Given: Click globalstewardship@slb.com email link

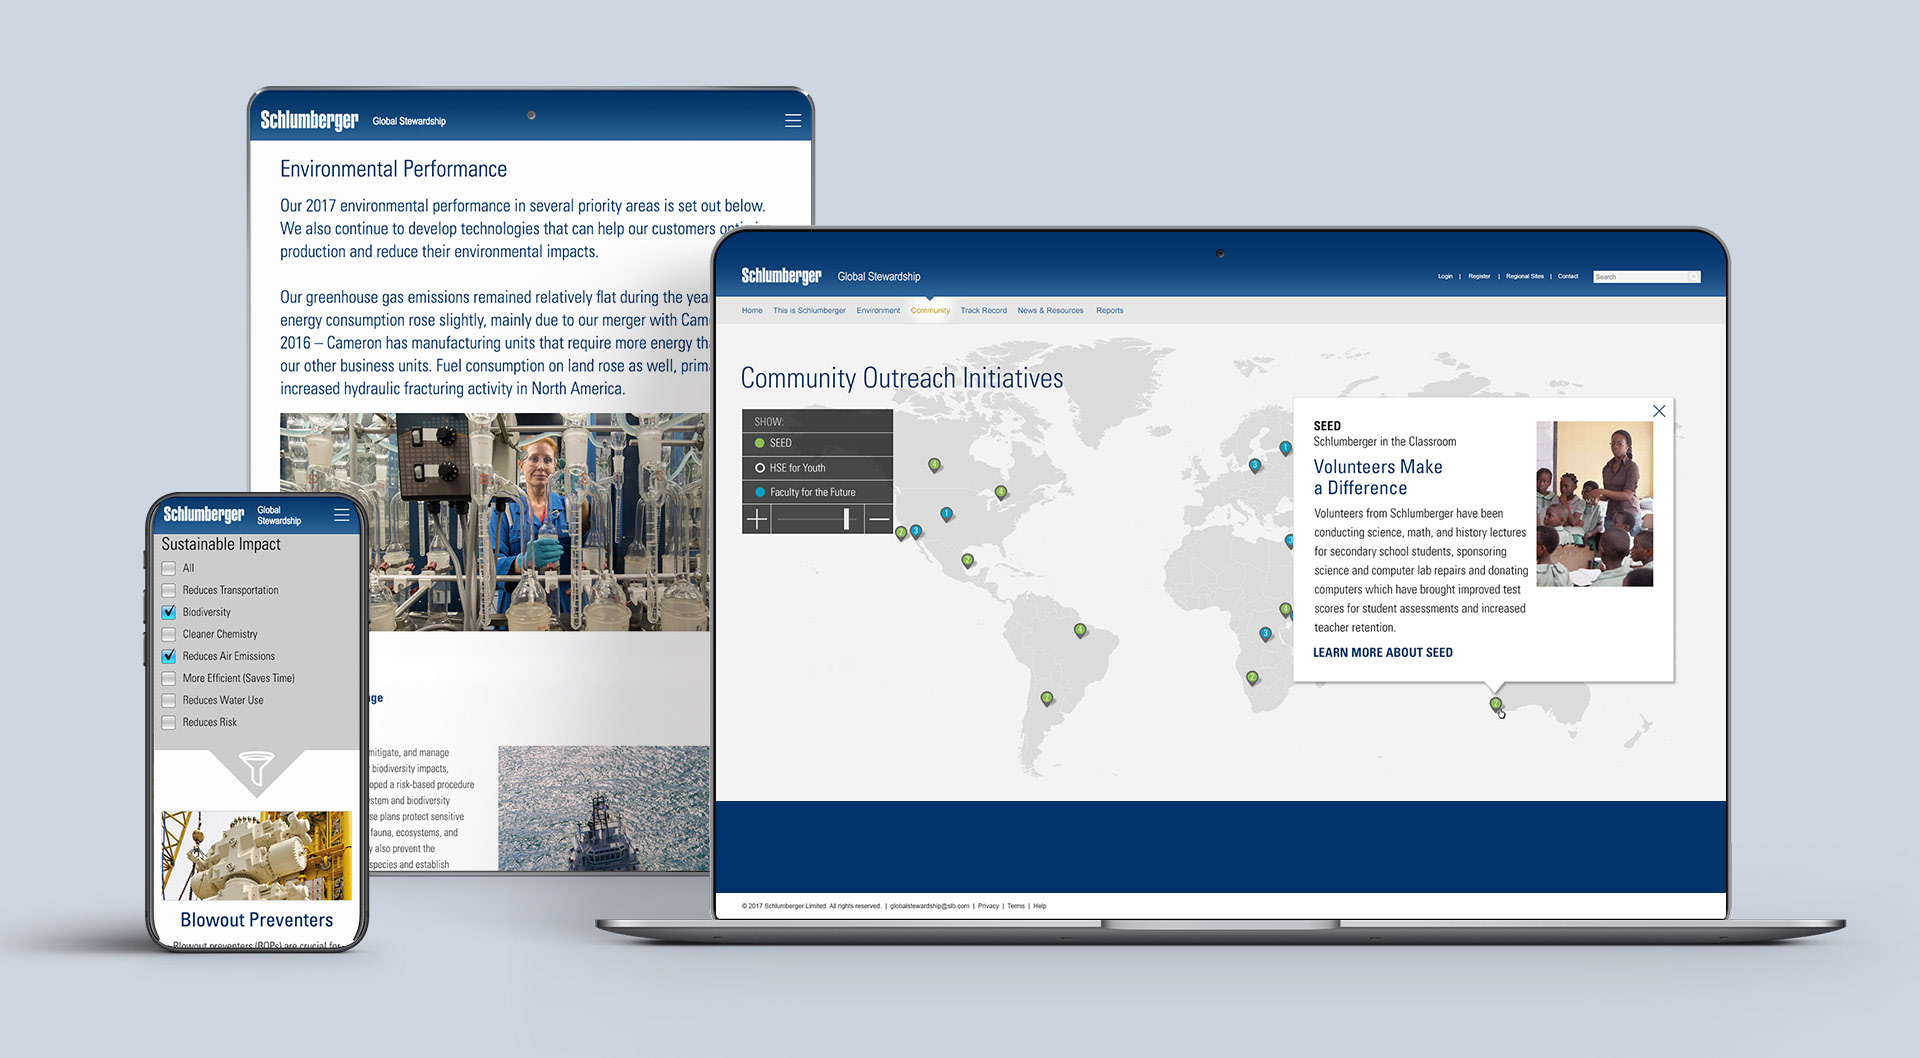Looking at the screenshot, I should coord(929,906).
